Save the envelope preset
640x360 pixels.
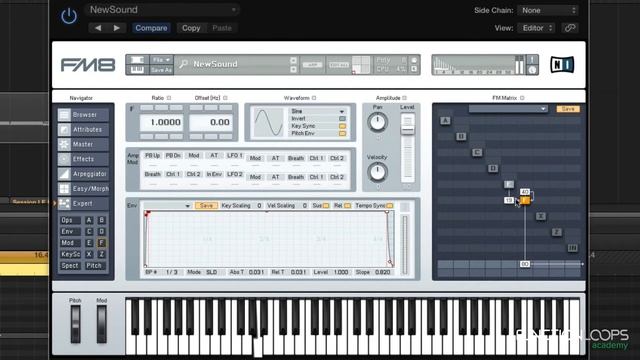[206, 206]
